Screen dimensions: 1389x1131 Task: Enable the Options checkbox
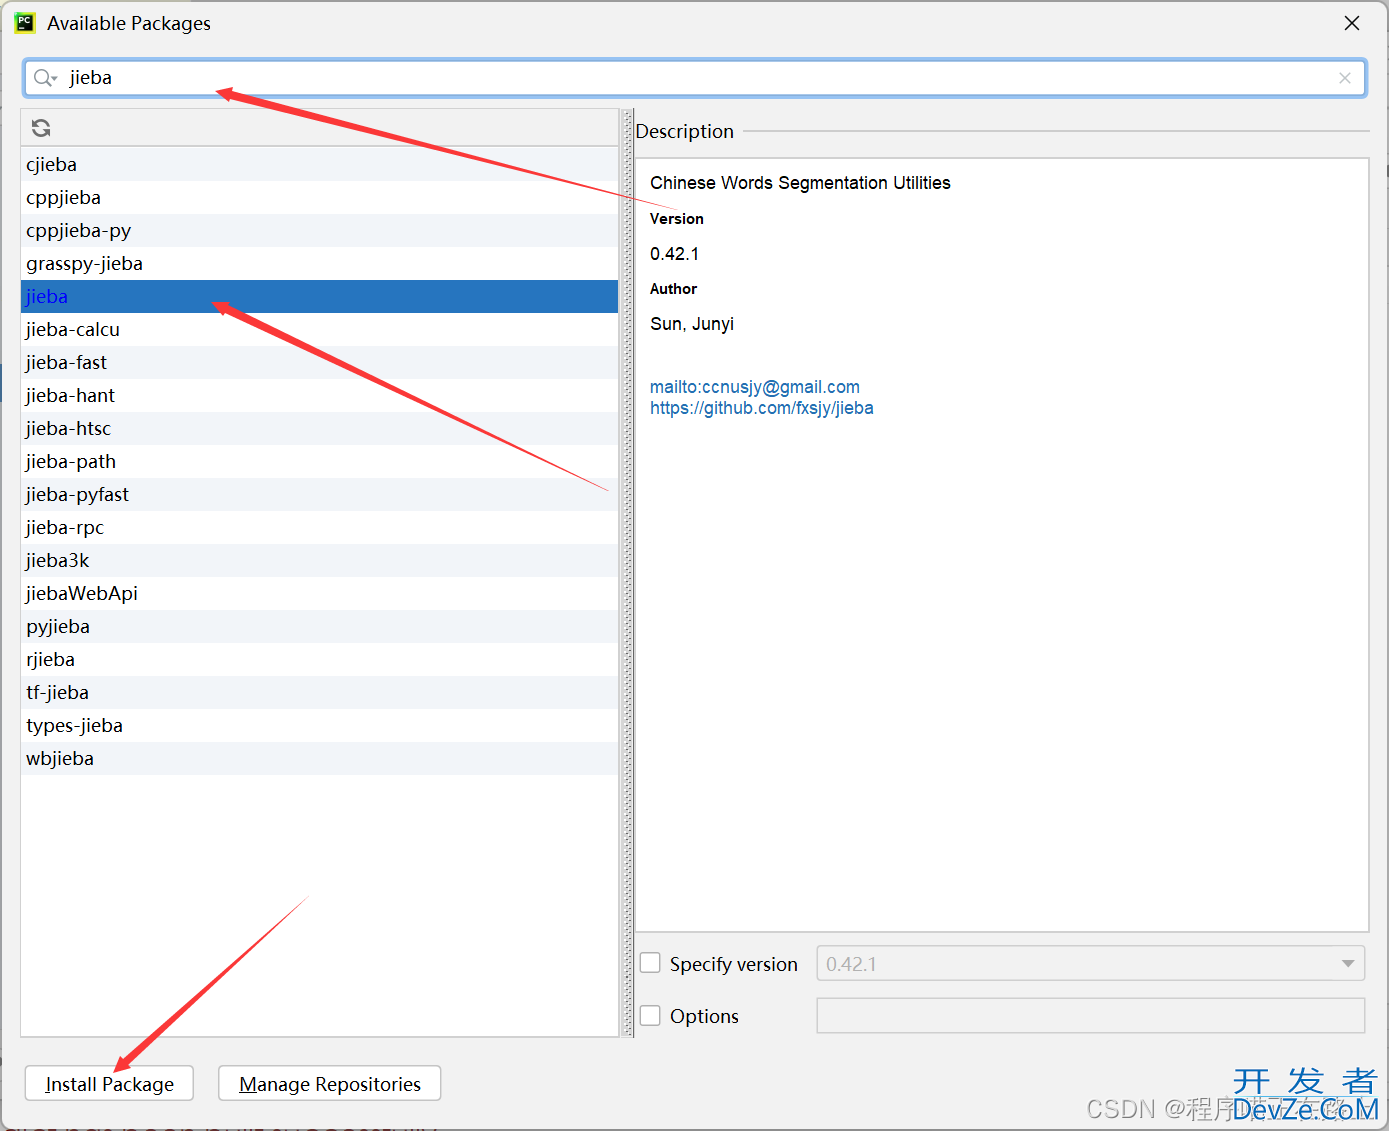pos(650,1015)
